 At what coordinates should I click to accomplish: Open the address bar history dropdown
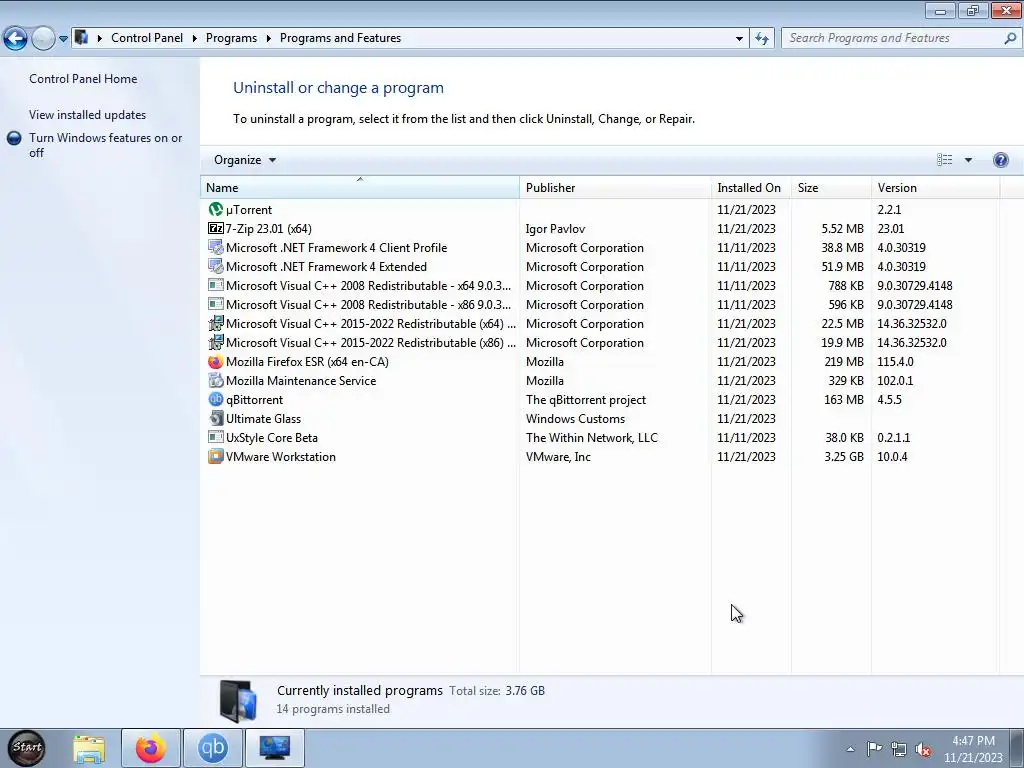(739, 39)
